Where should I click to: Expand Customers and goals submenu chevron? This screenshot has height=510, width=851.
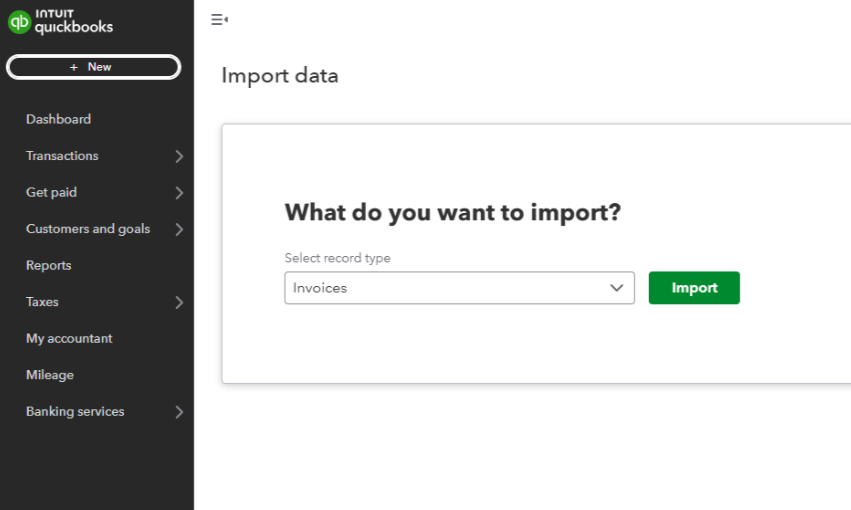click(179, 229)
